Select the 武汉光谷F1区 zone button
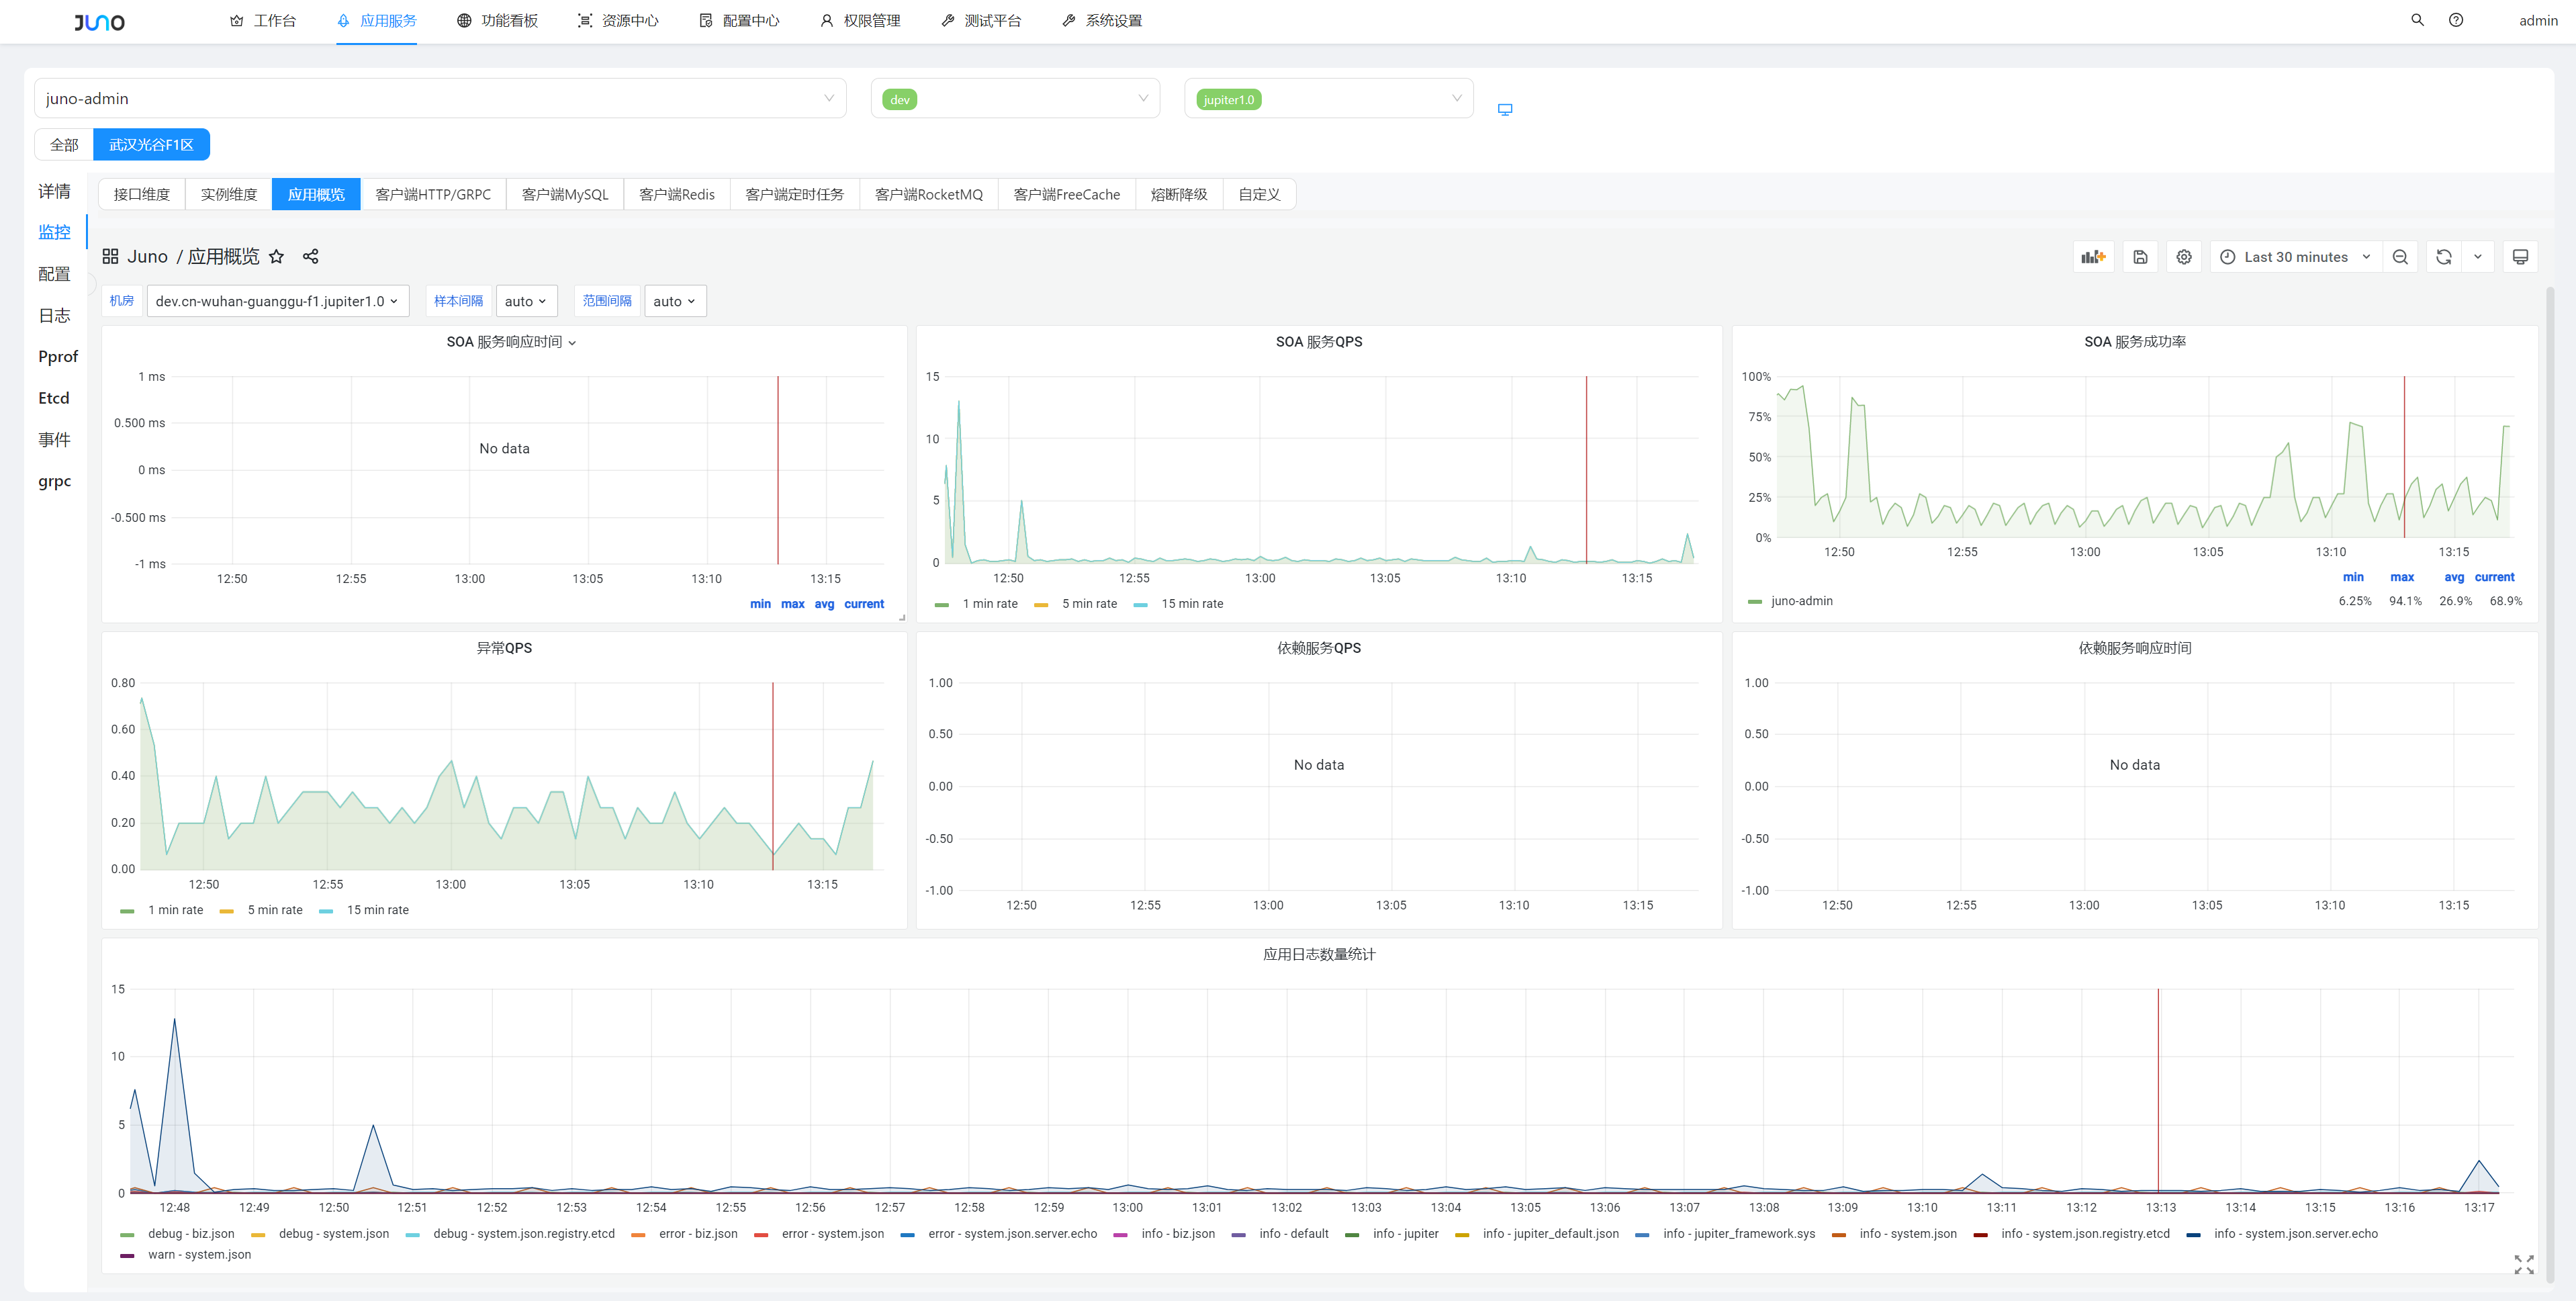 tap(151, 145)
